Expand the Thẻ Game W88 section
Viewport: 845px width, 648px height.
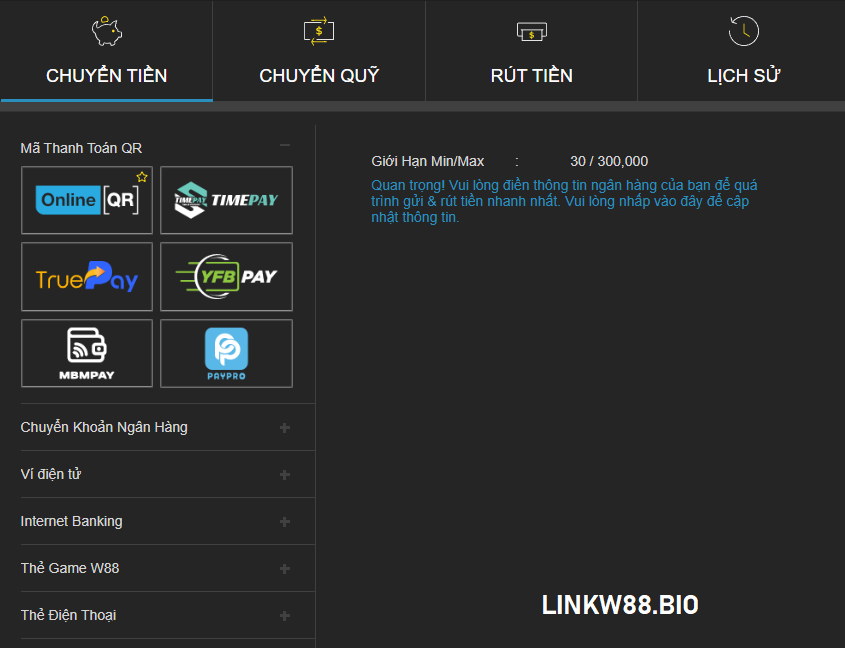pyautogui.click(x=285, y=569)
